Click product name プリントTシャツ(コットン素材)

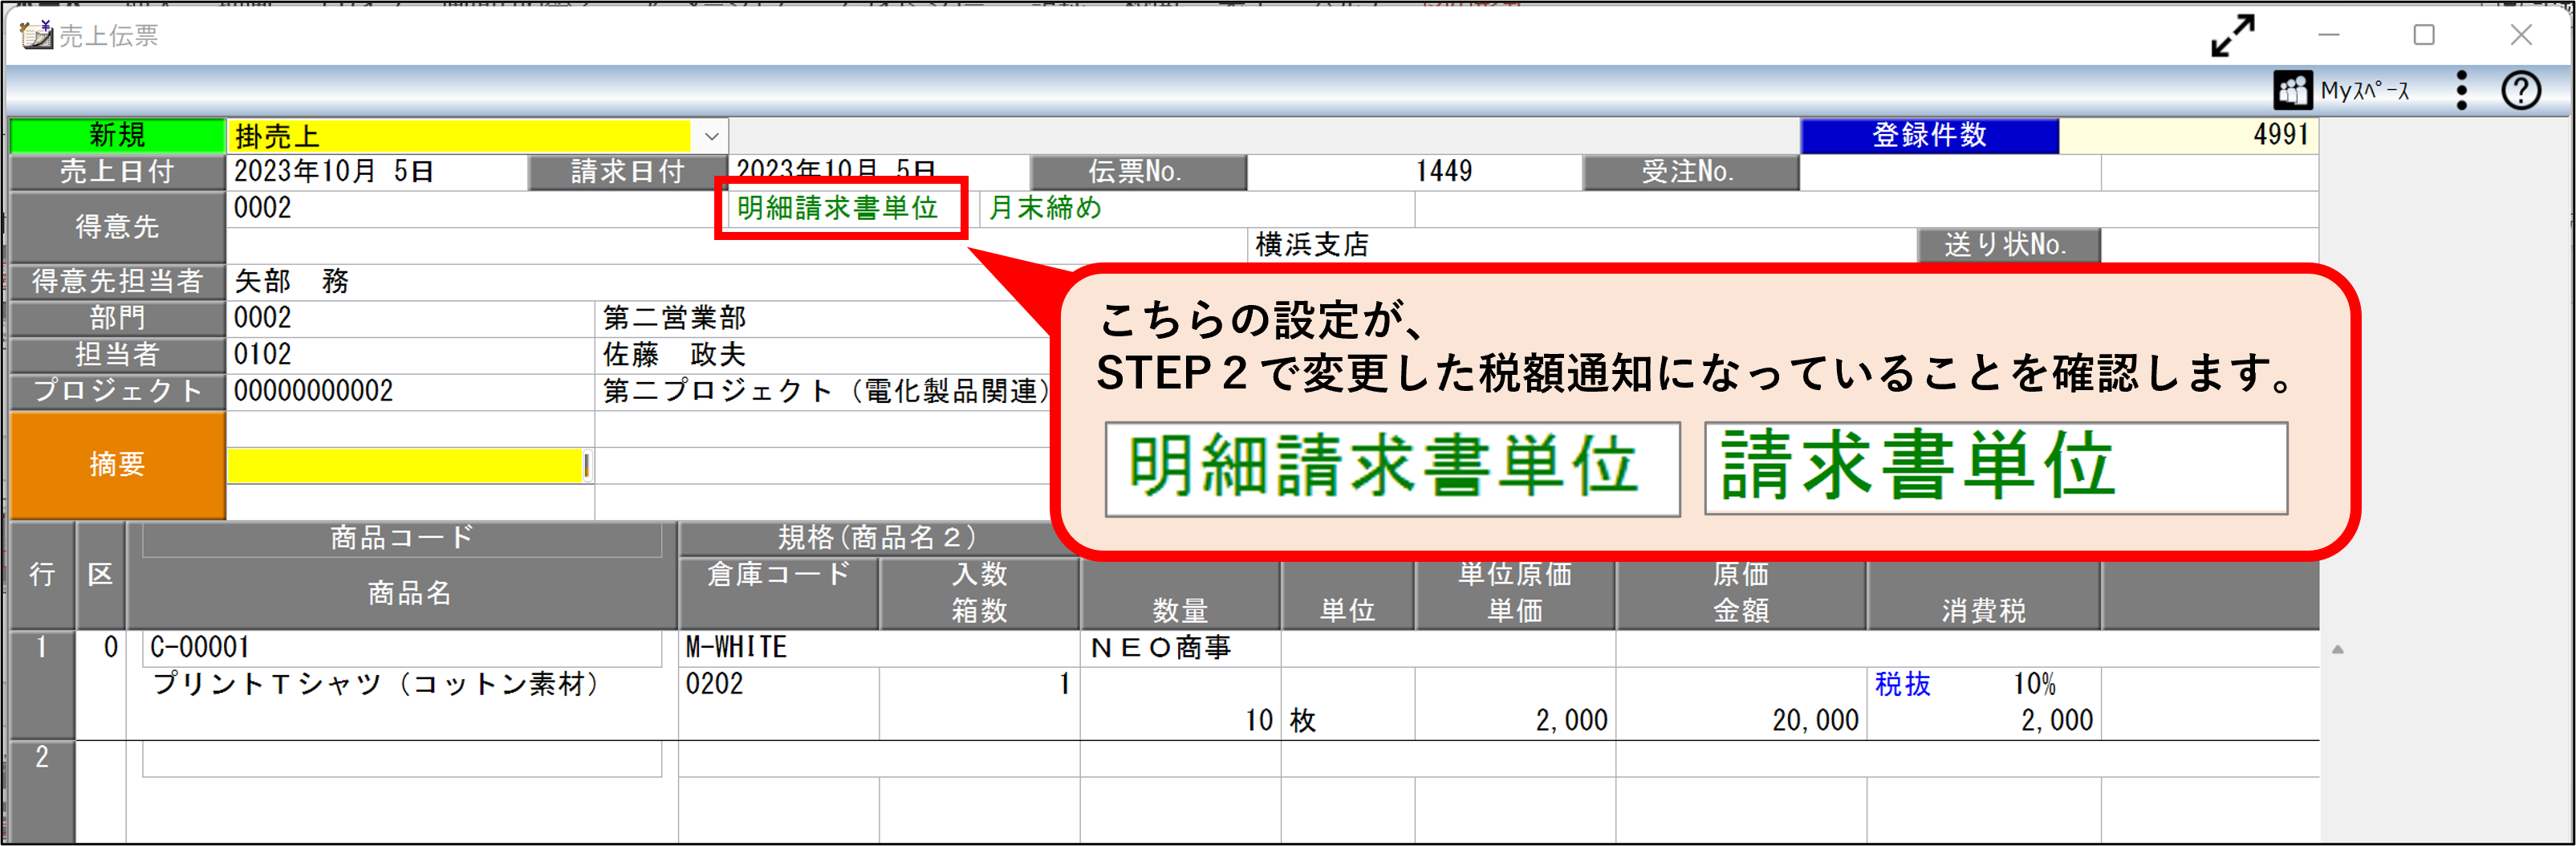[x=376, y=685]
